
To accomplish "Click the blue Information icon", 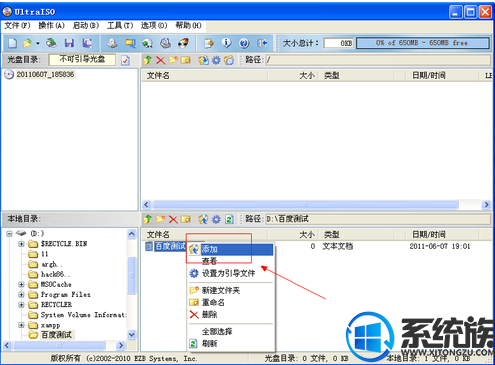I will pos(227,43).
